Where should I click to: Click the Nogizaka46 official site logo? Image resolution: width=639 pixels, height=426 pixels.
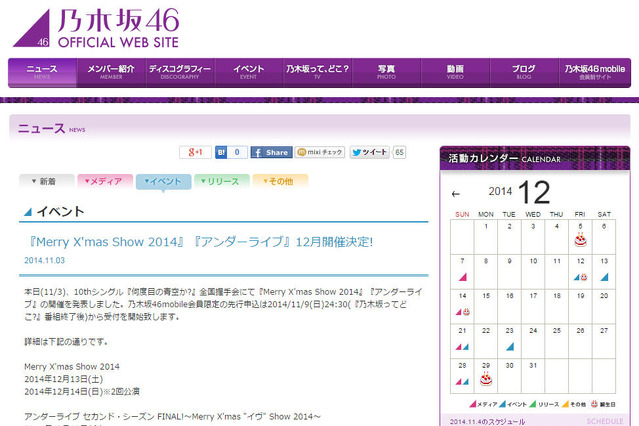[x=96, y=28]
